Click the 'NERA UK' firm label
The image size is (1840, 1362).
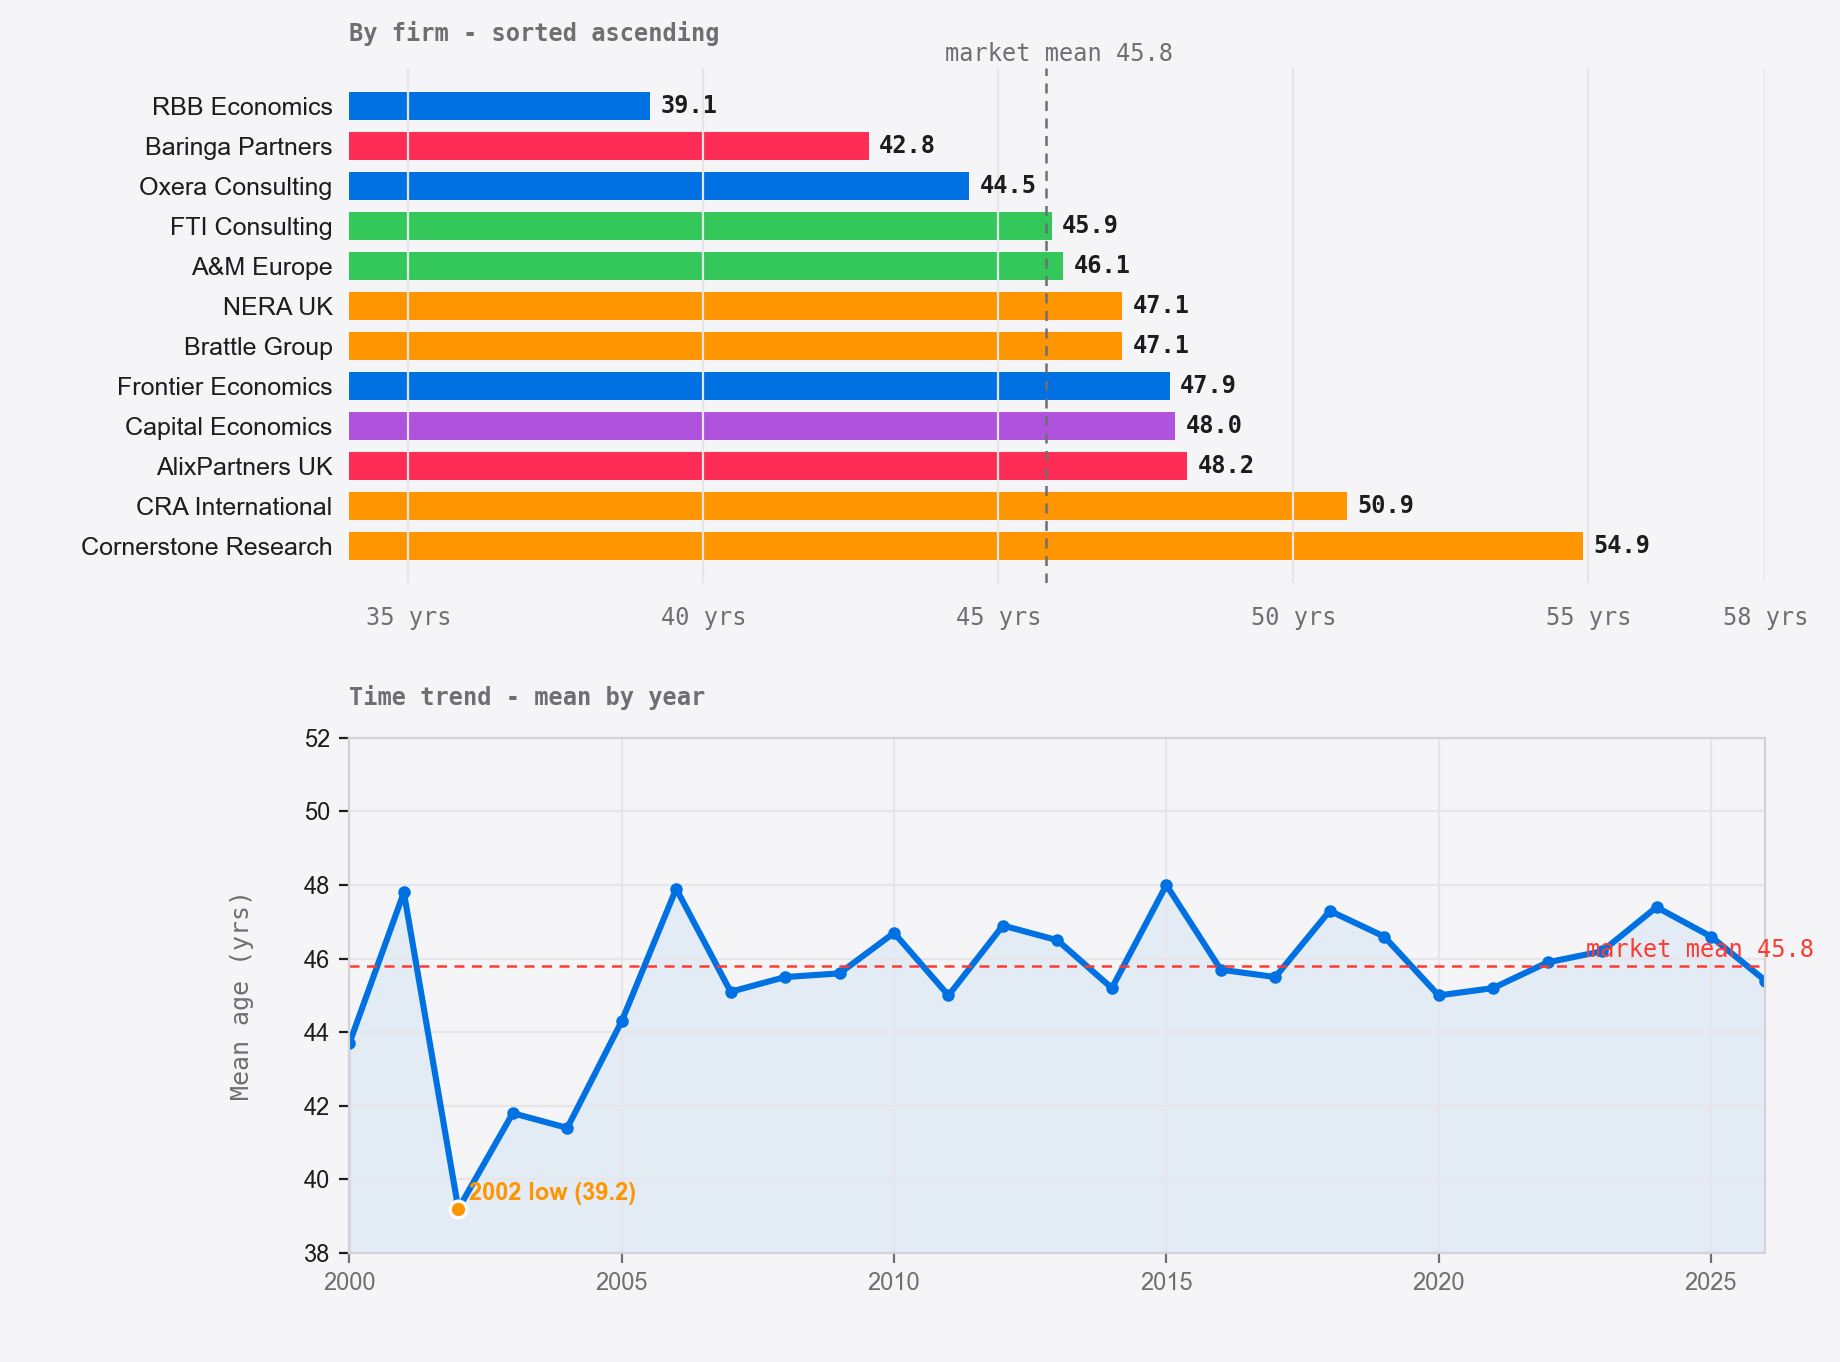point(278,306)
